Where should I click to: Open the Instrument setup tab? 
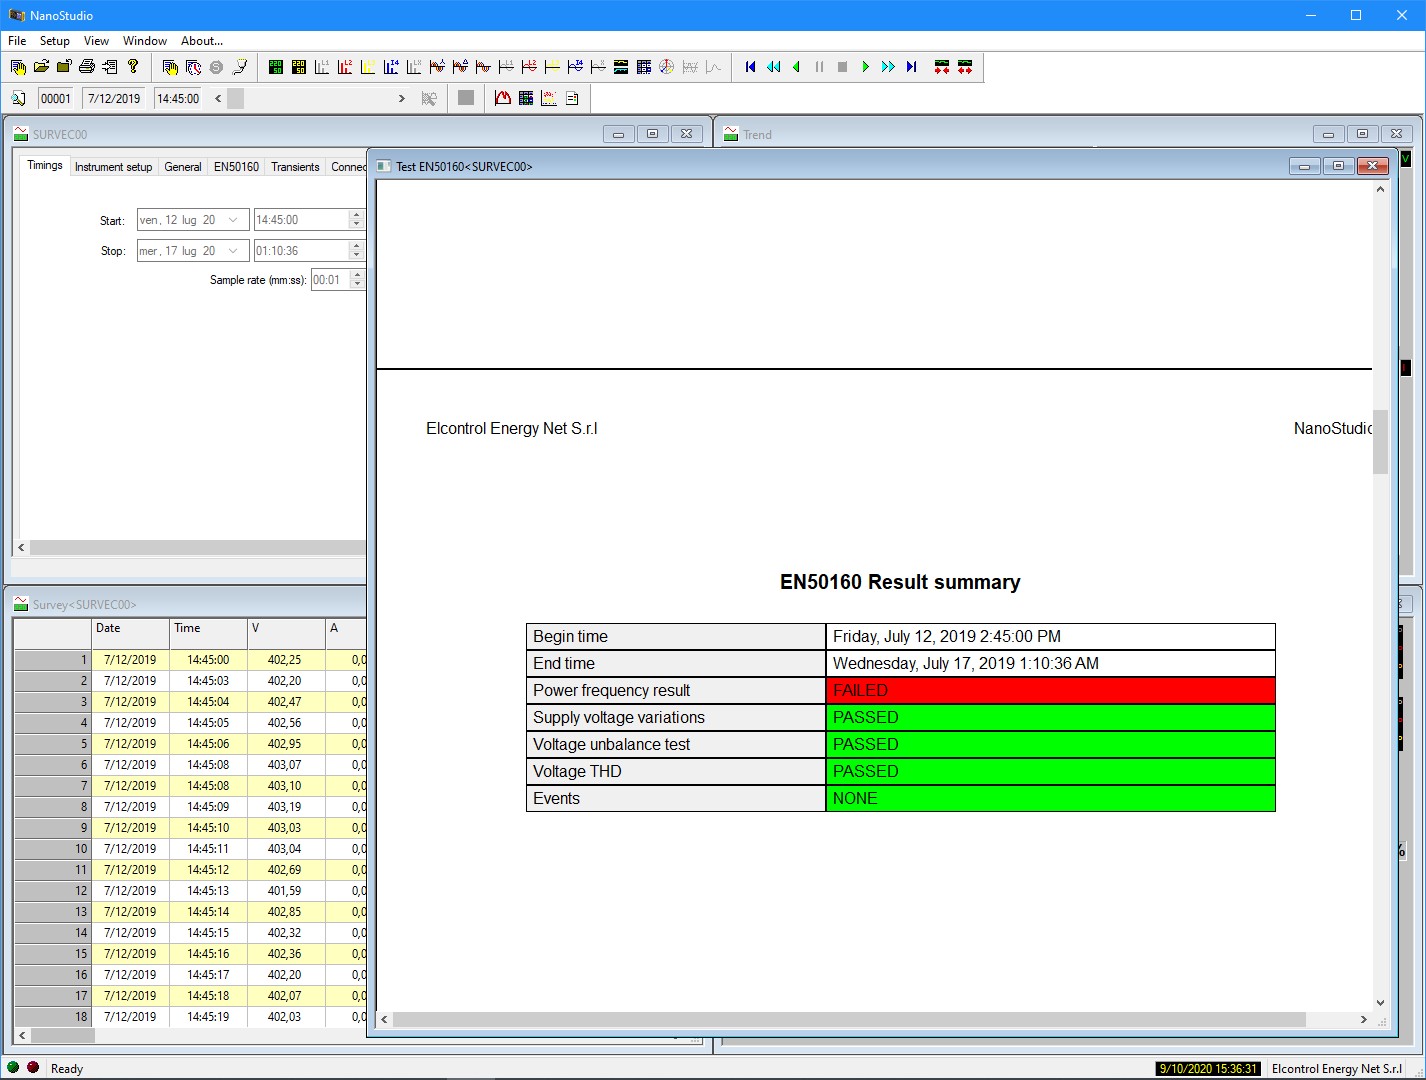[x=113, y=167]
